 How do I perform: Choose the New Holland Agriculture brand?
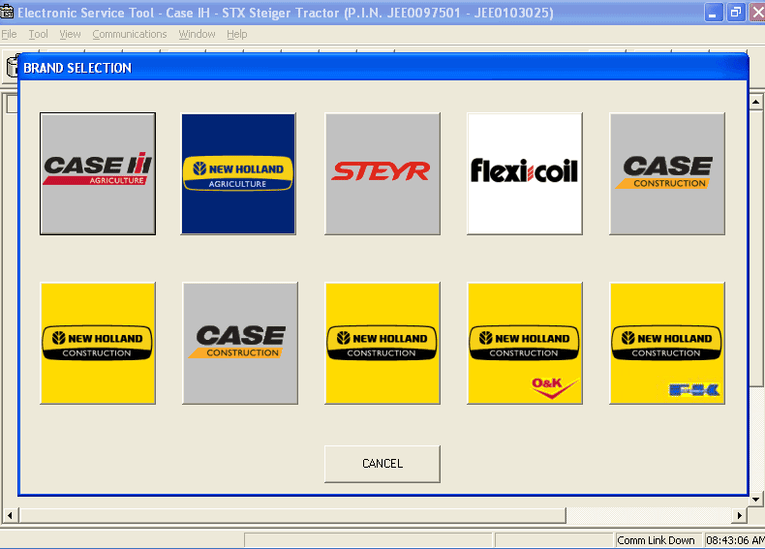238,174
